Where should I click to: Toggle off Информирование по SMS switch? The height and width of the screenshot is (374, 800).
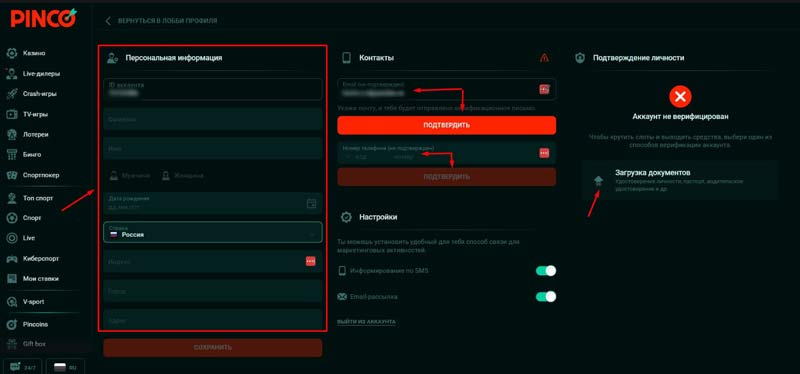(546, 271)
